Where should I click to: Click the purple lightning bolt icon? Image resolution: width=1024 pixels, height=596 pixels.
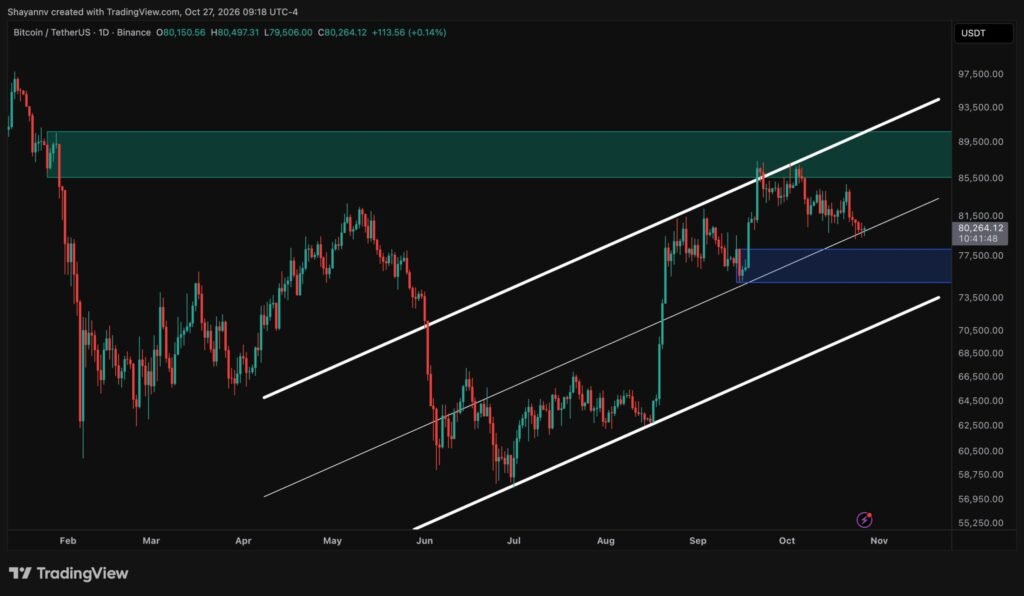click(x=865, y=520)
